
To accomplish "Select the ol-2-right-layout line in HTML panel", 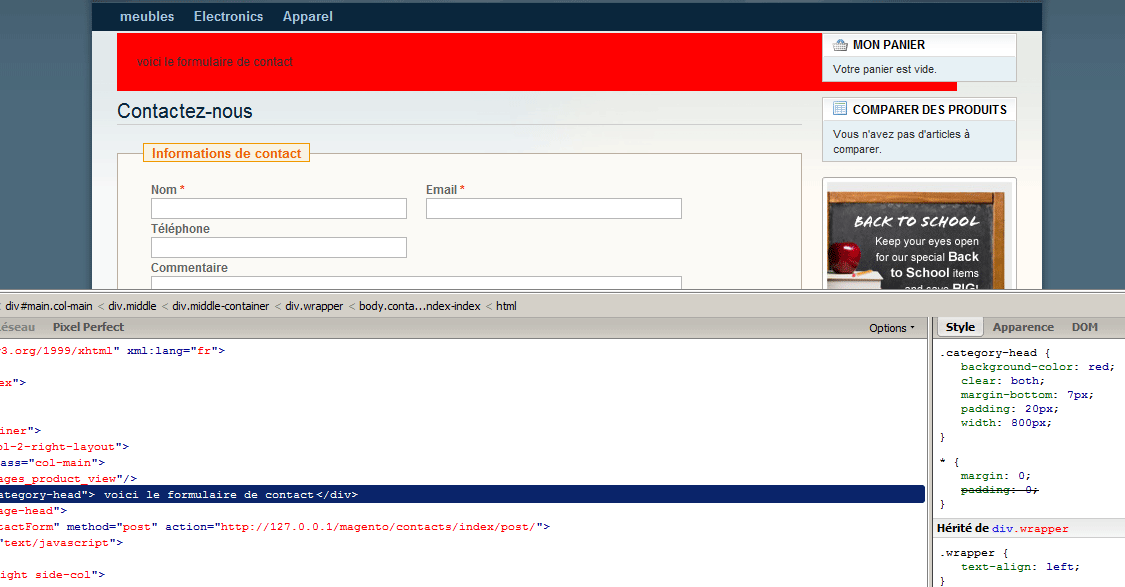I will [x=65, y=446].
